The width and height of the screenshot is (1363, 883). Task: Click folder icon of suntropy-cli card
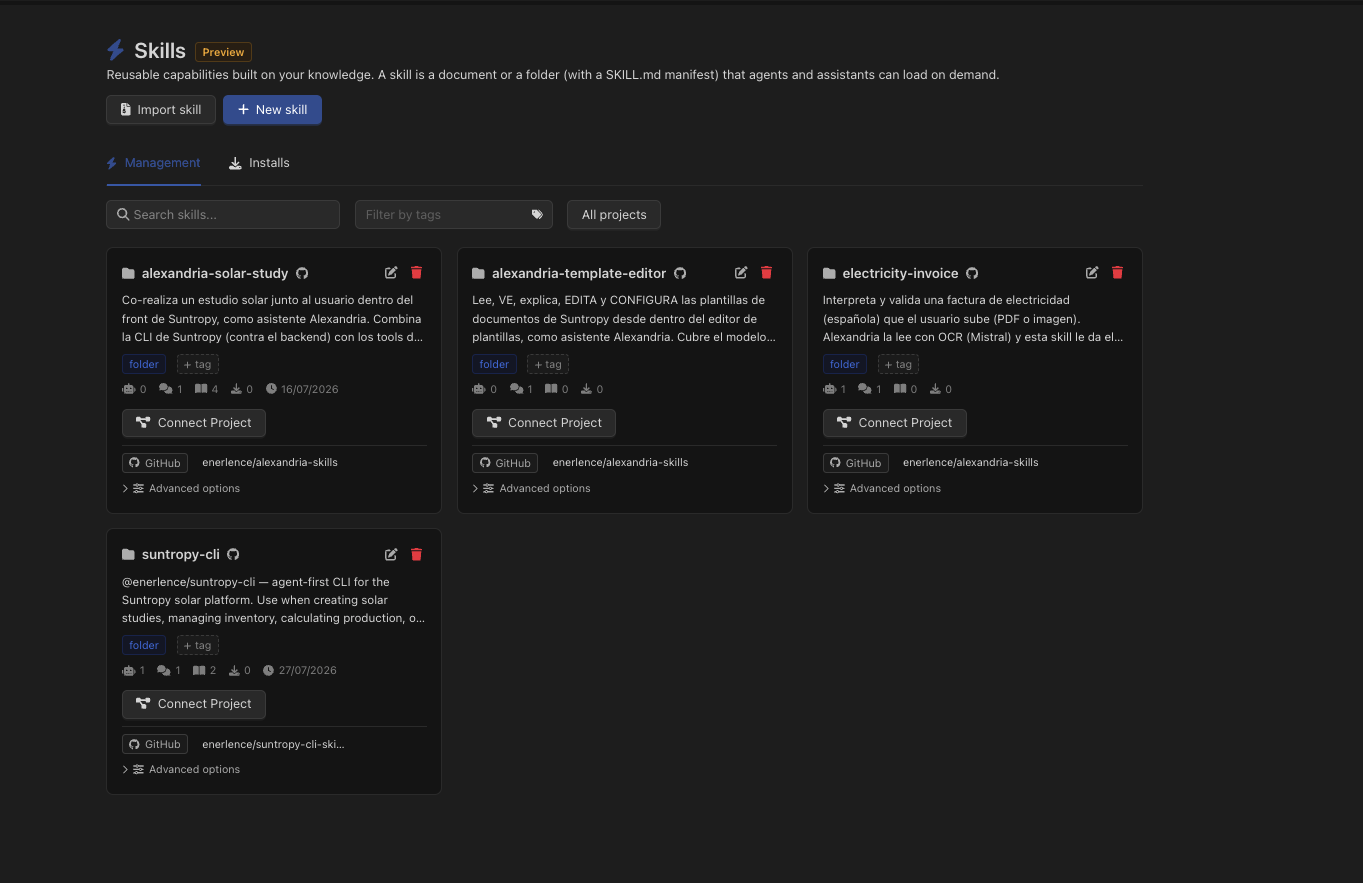point(128,554)
